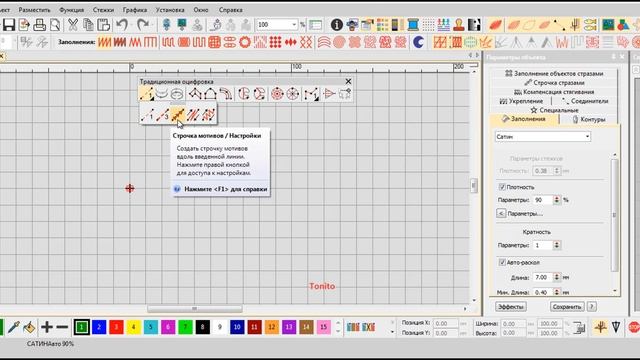The image size is (640, 360).
Task: Click the red STOP icon
Action: pos(634,327)
